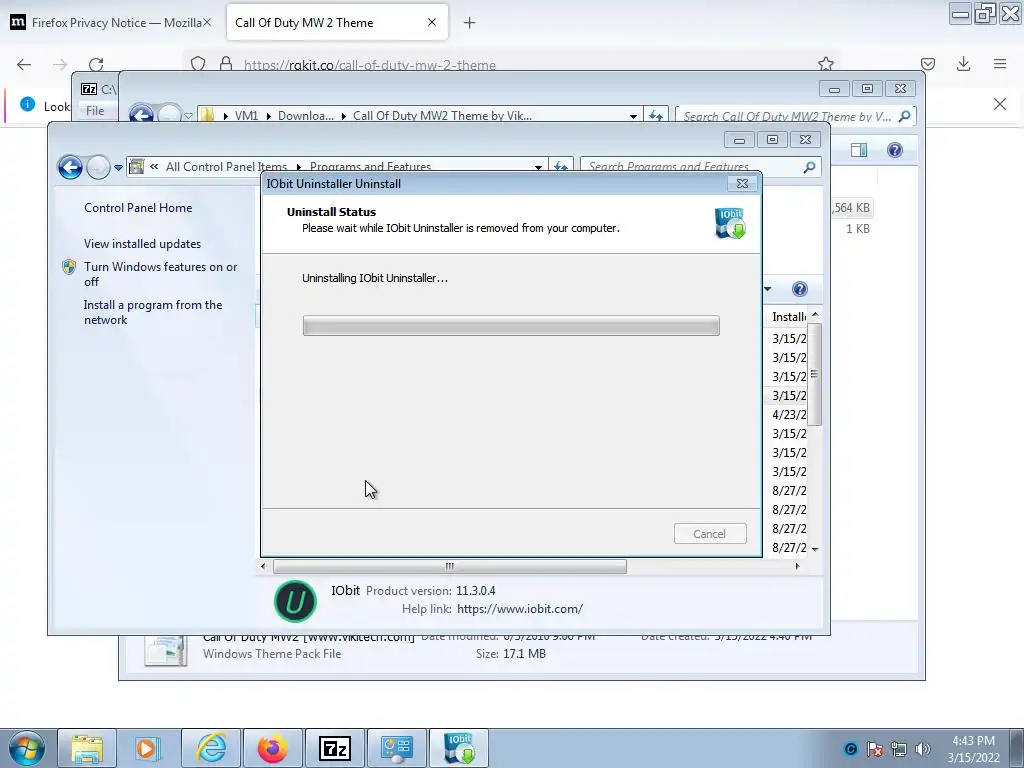The height and width of the screenshot is (768, 1024).
Task: Click the padlock site info icon
Action: (226, 63)
